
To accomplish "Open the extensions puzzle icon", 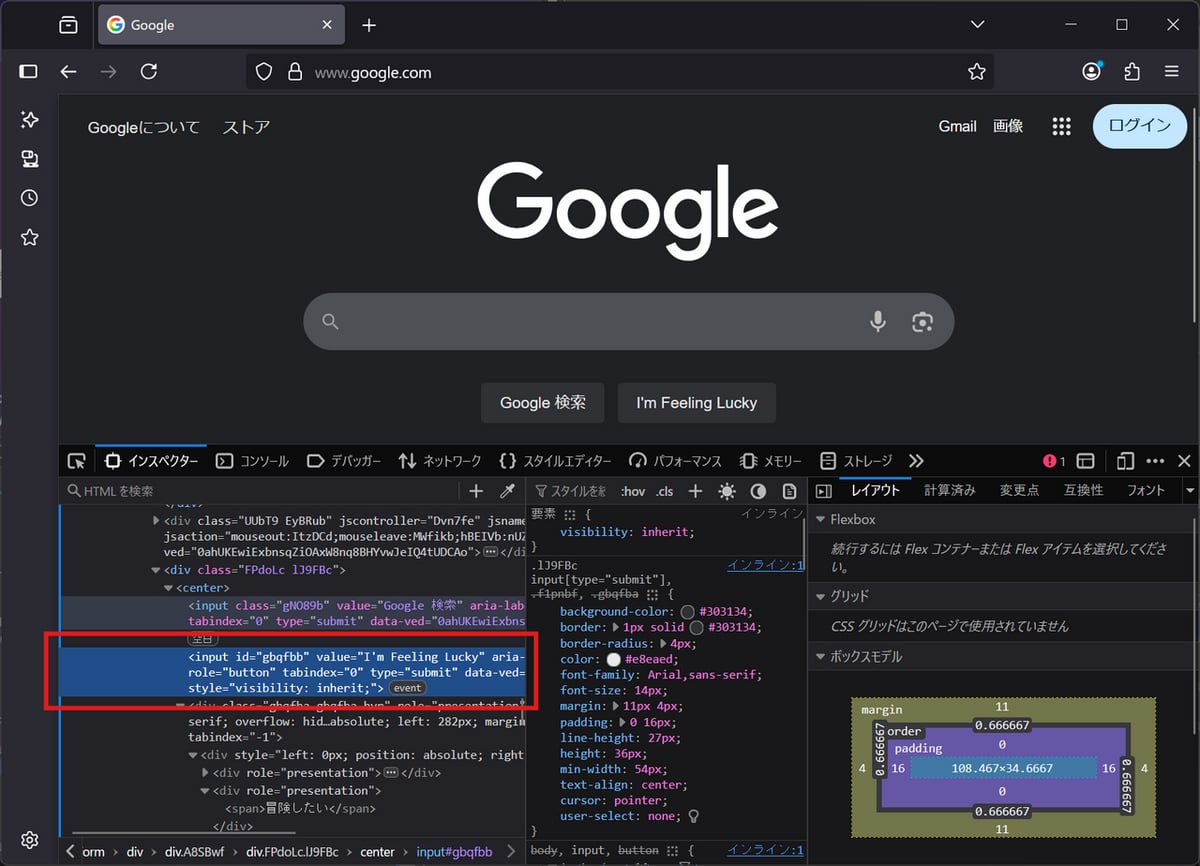I will [x=1132, y=72].
